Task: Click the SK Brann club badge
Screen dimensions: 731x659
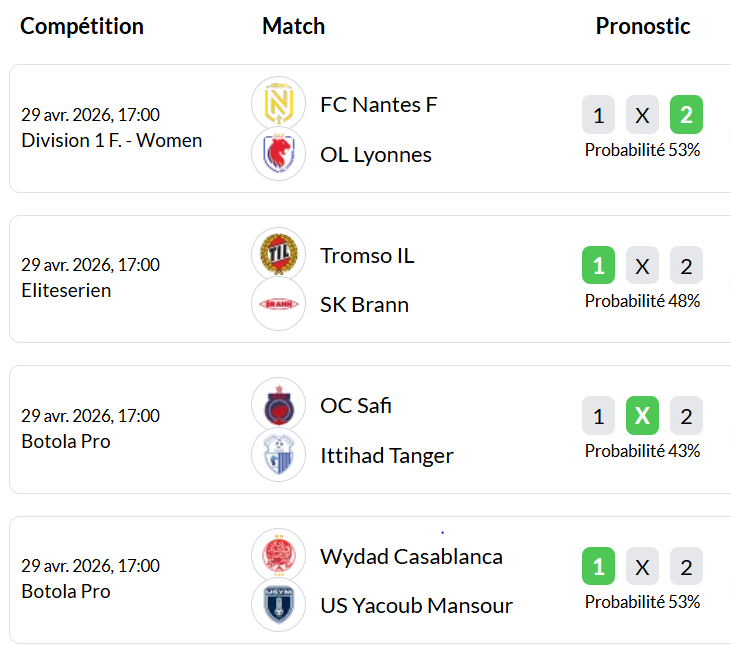Action: pos(278,304)
